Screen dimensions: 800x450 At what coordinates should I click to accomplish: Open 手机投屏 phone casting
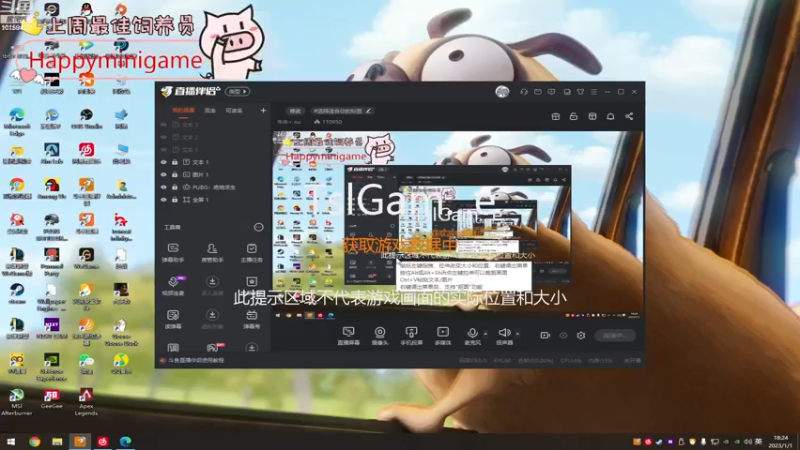(411, 336)
